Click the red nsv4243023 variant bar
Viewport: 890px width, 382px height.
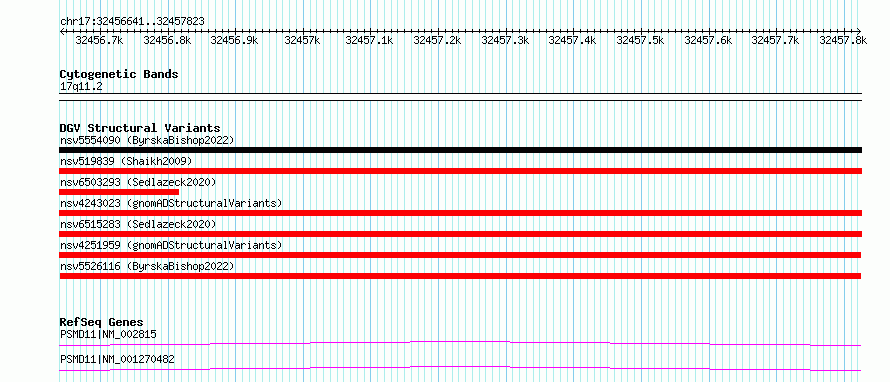click(x=460, y=213)
